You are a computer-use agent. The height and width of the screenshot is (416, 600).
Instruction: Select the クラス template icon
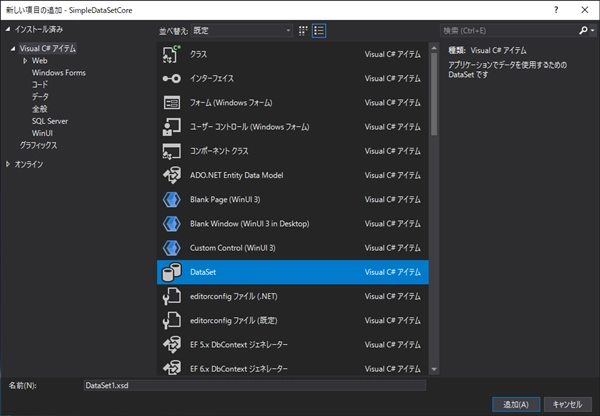point(171,54)
